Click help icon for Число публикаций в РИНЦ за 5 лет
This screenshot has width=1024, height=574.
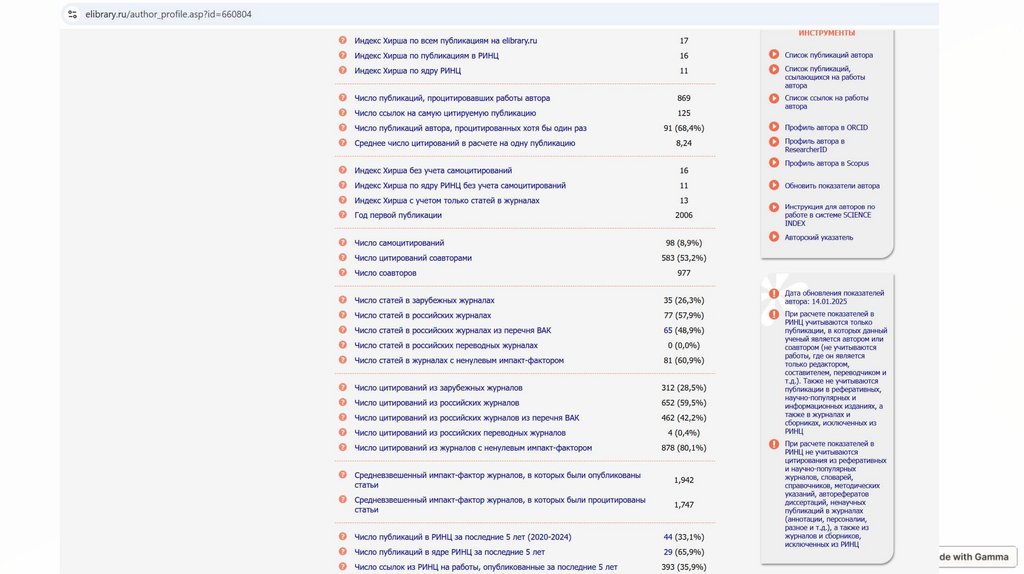pos(342,536)
